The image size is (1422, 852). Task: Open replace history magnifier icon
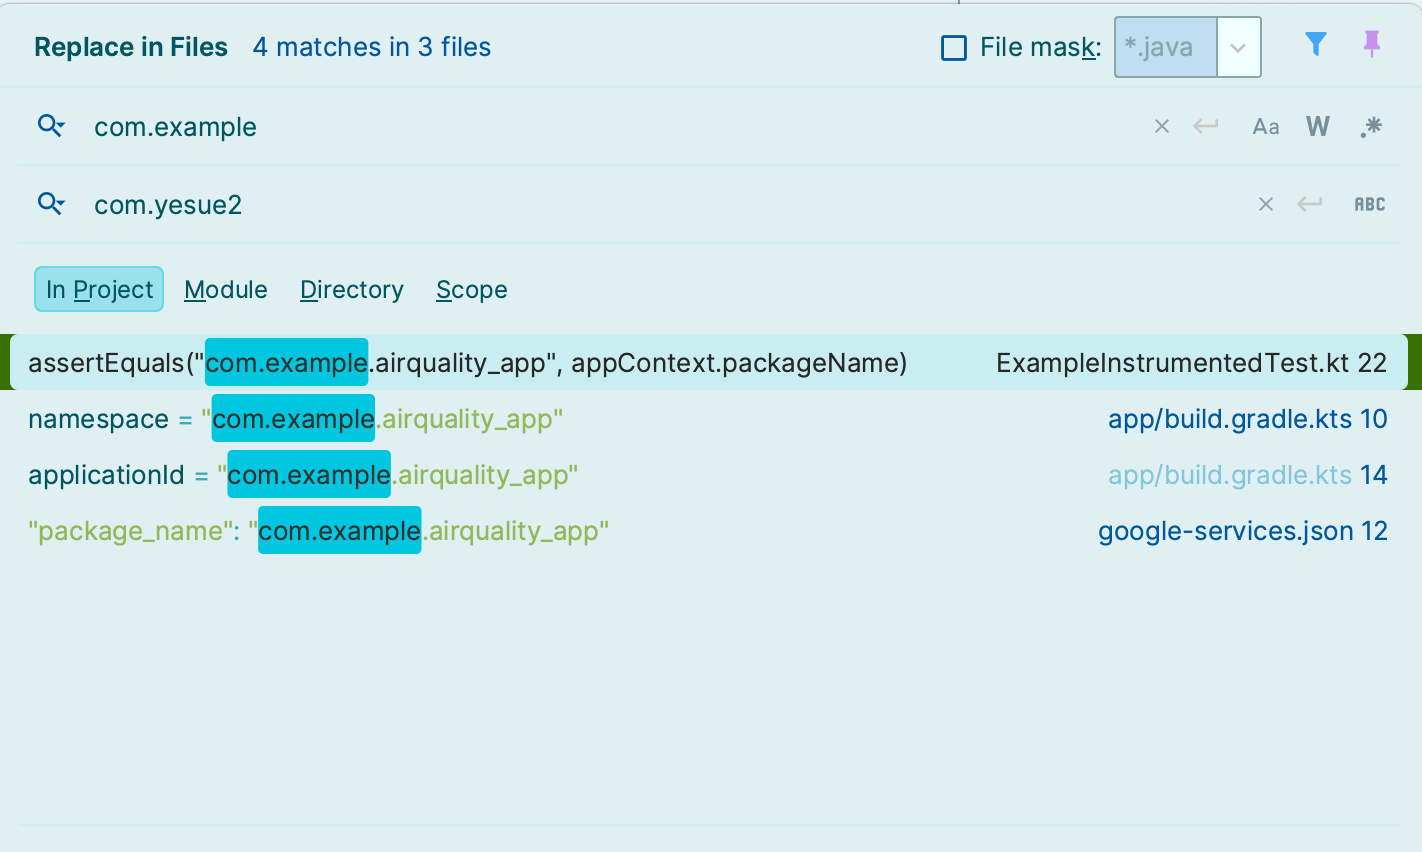point(51,204)
